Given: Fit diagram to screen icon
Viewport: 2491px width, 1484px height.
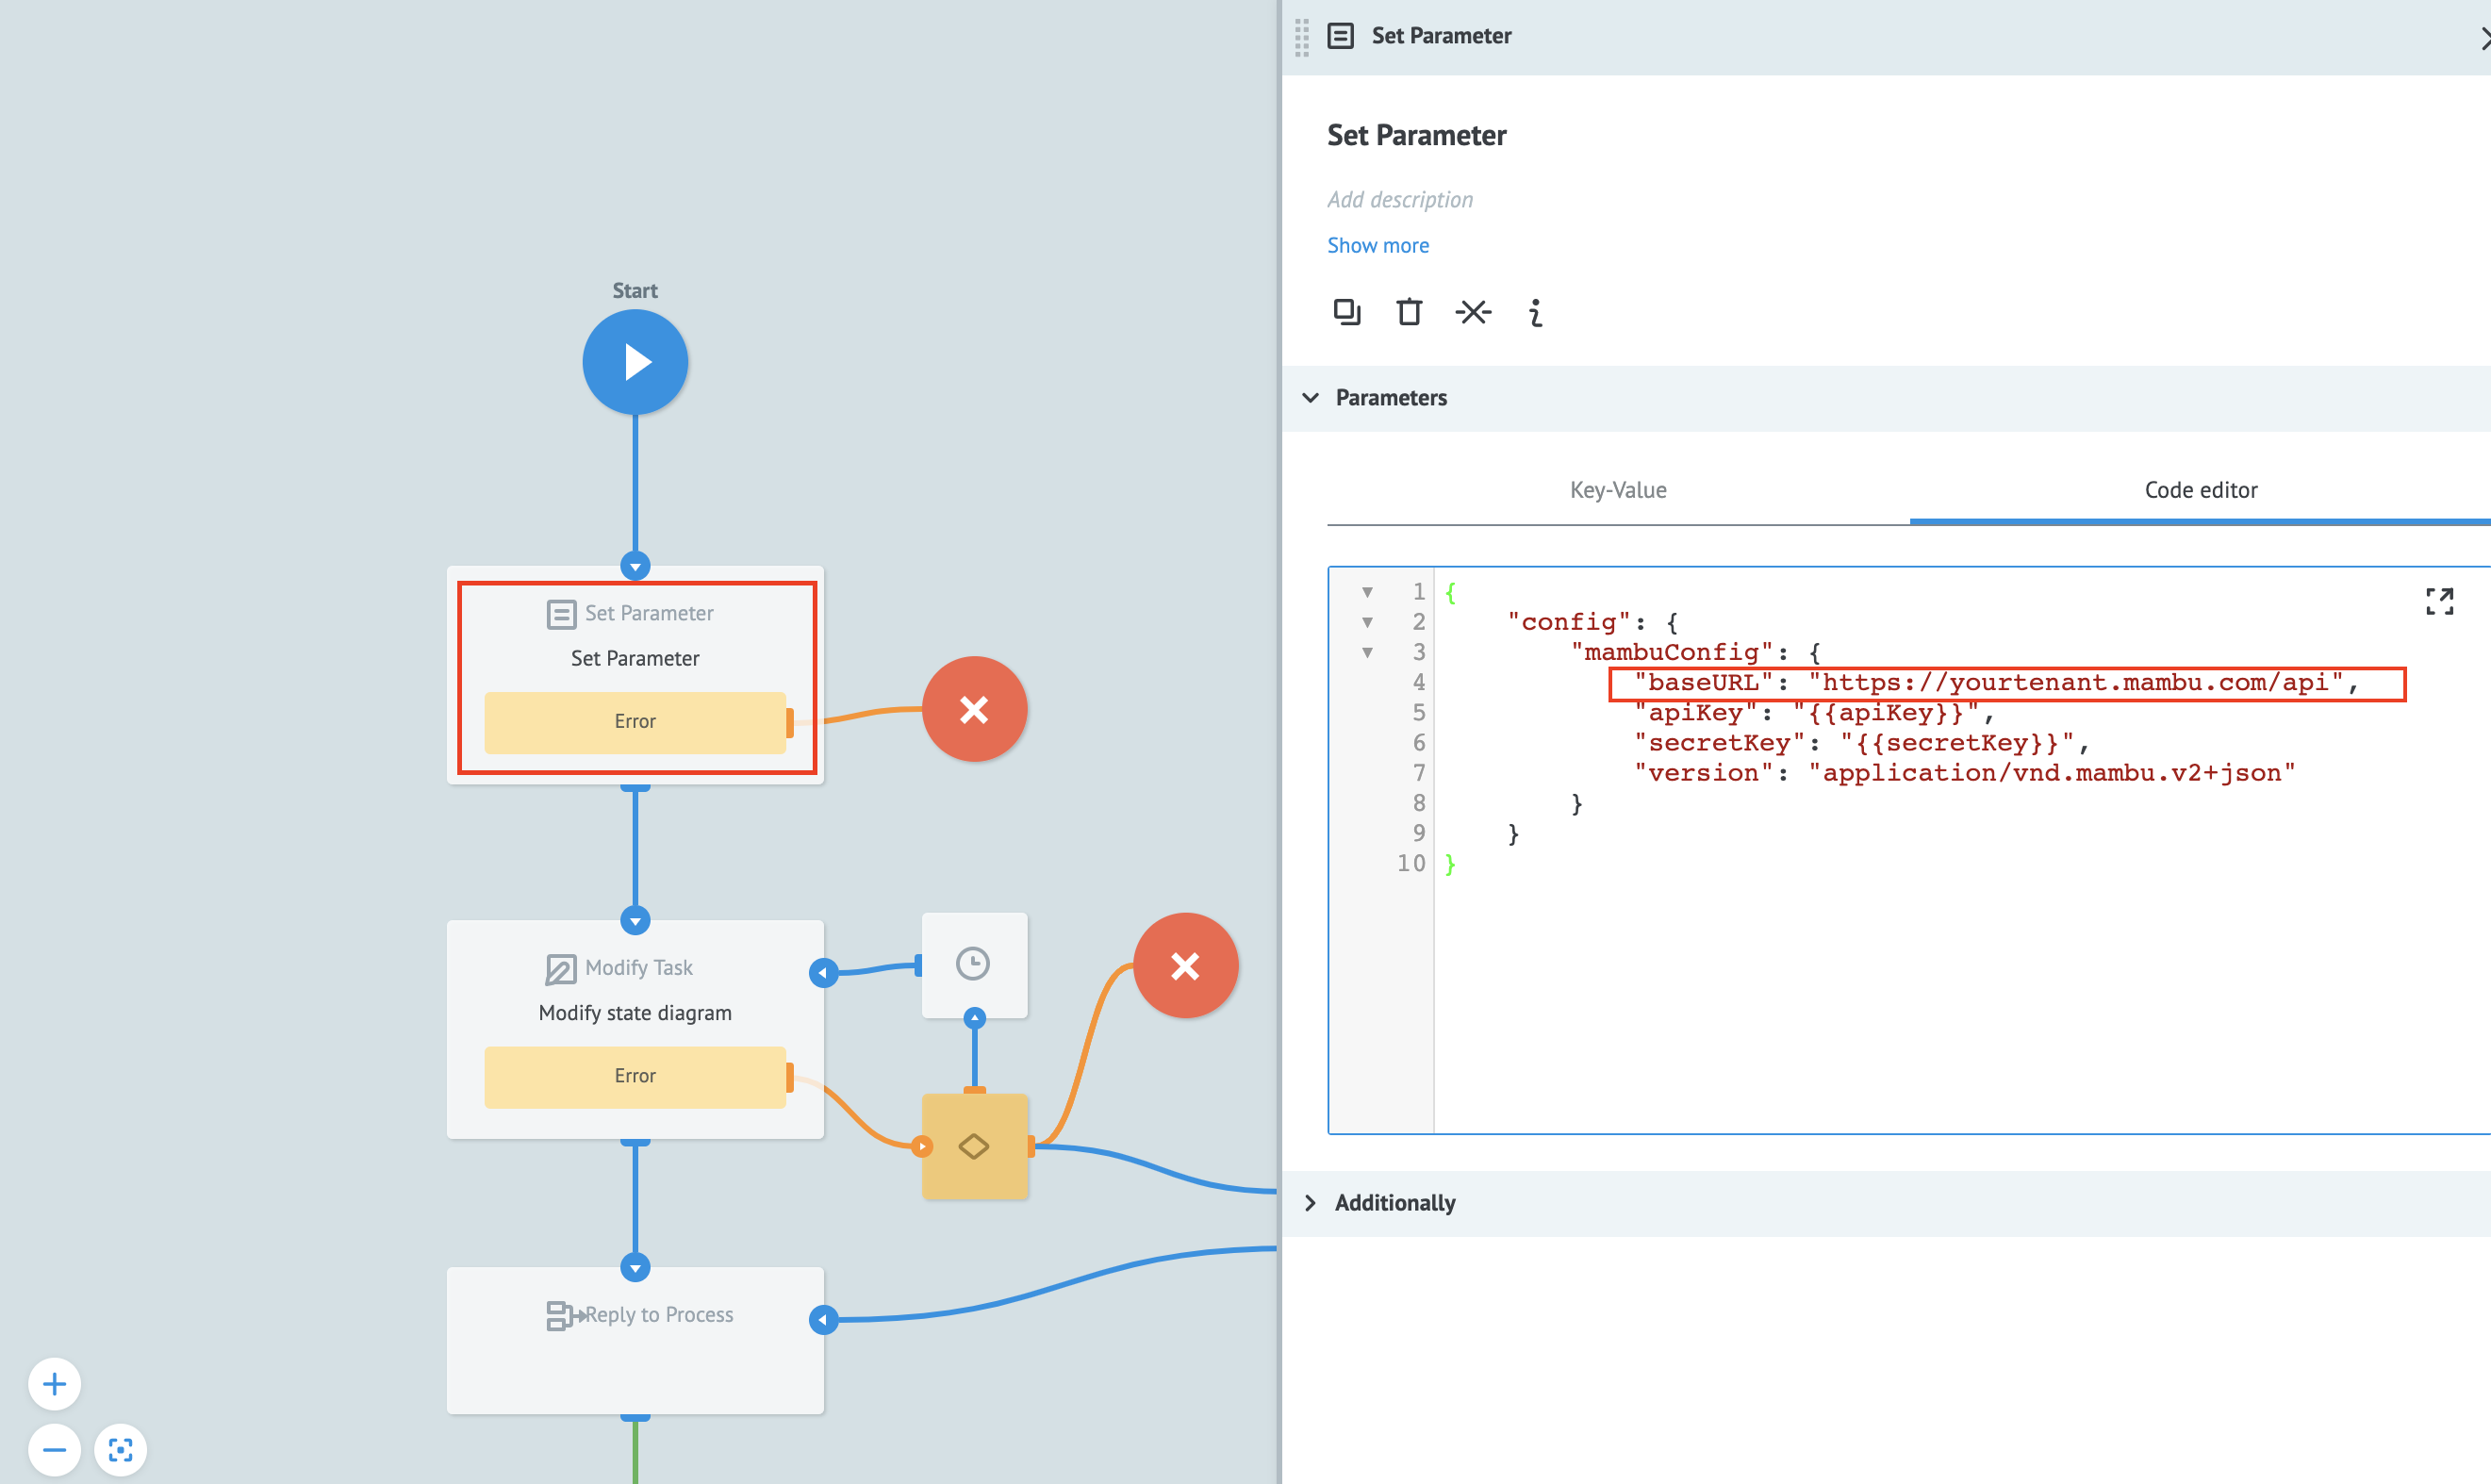Looking at the screenshot, I should point(120,1449).
